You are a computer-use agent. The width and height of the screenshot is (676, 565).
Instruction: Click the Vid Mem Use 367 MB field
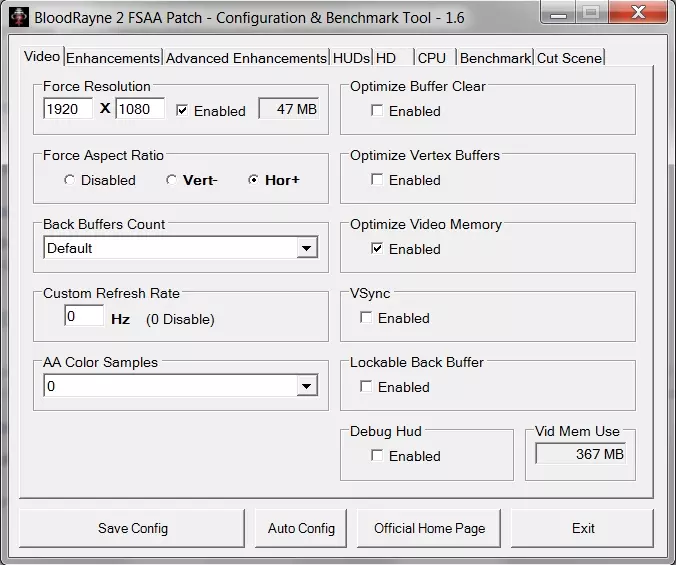tap(580, 454)
